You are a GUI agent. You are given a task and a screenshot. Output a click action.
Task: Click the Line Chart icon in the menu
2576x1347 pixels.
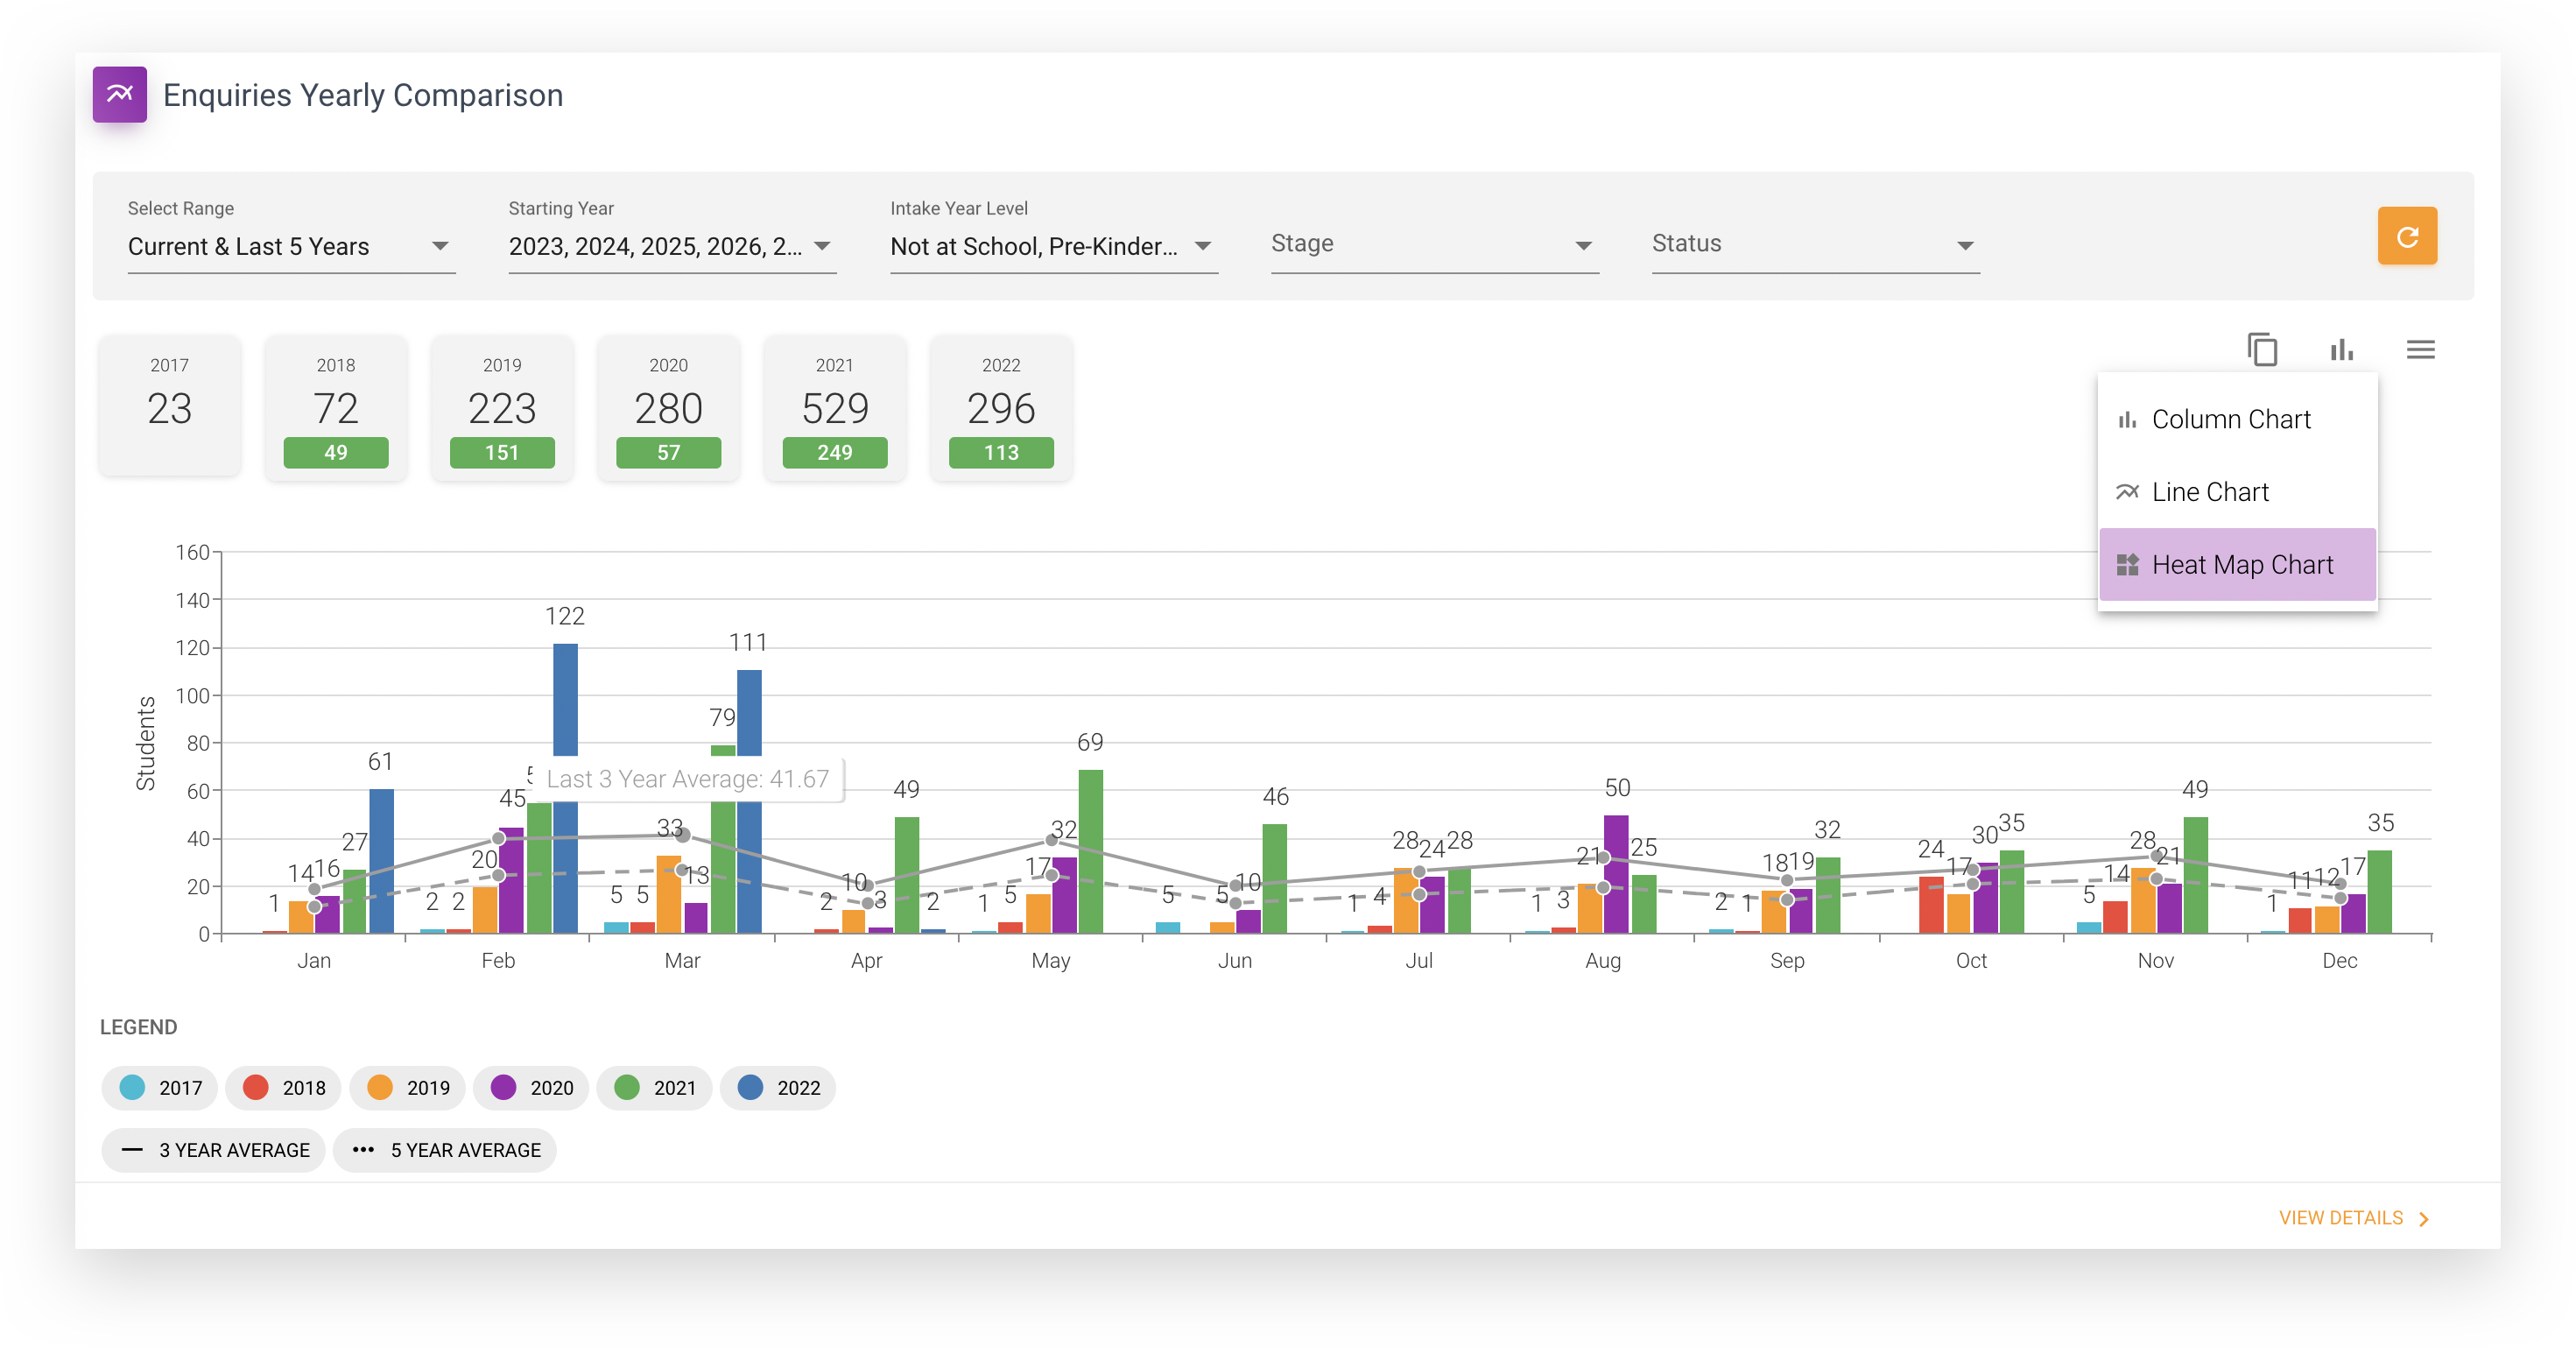click(2128, 491)
